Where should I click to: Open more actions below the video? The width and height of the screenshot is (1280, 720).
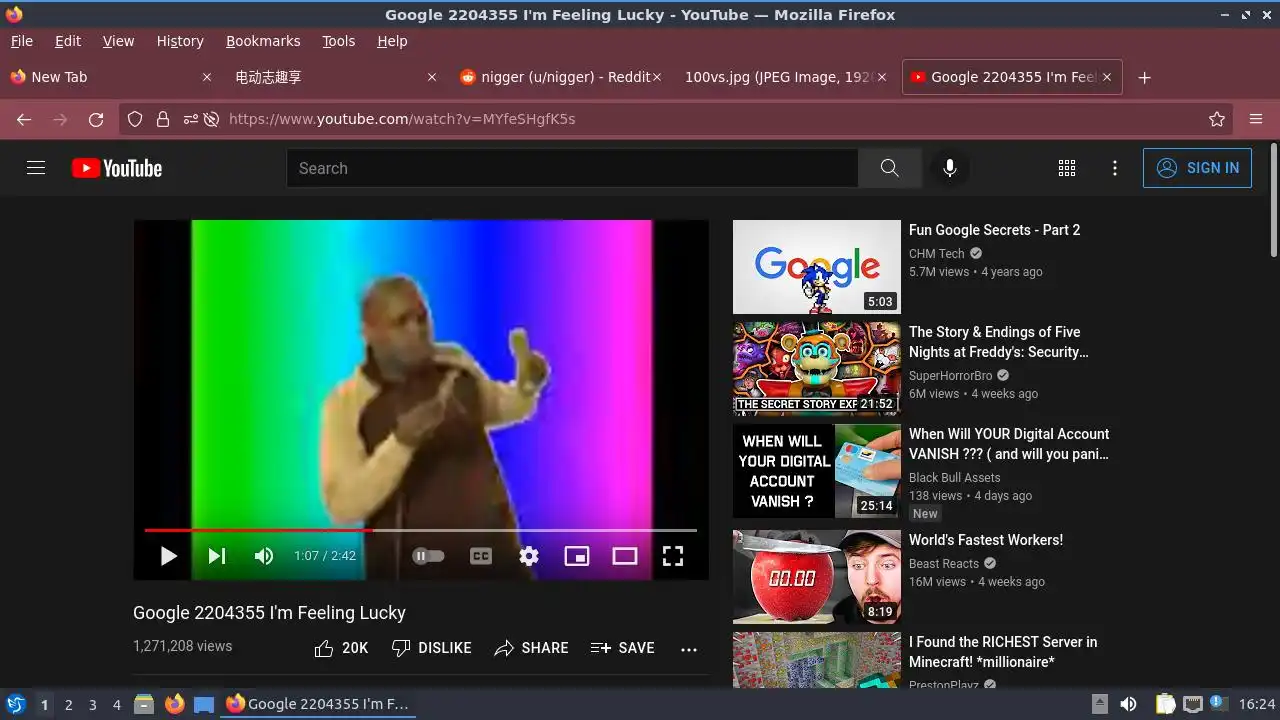pos(689,649)
